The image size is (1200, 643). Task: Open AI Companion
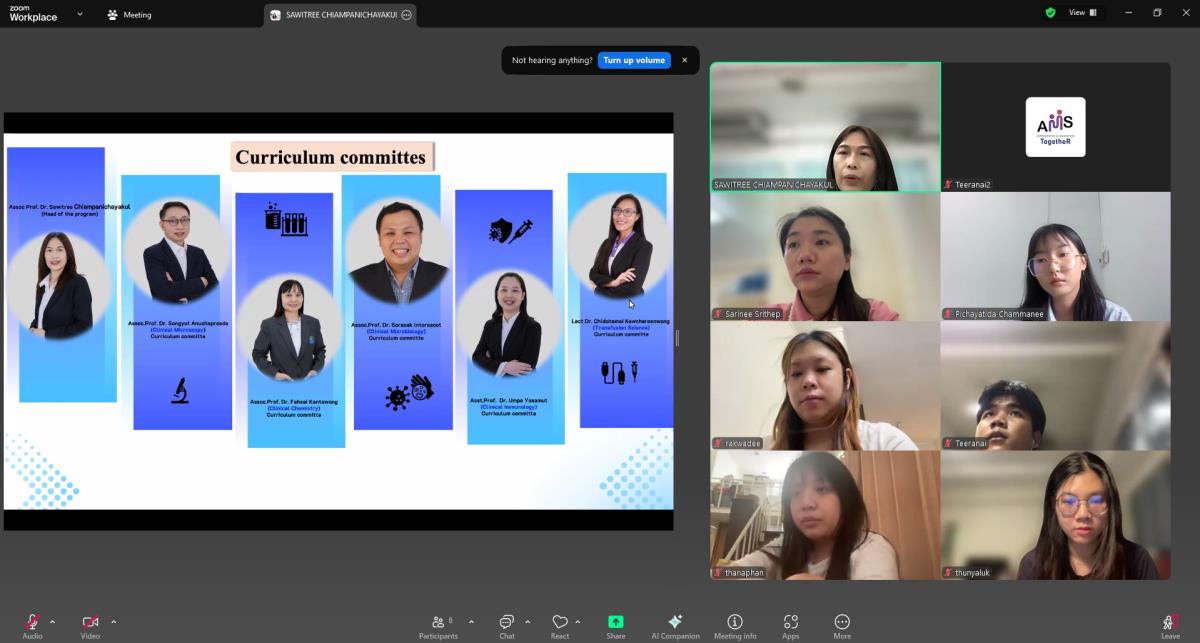[x=675, y=626]
